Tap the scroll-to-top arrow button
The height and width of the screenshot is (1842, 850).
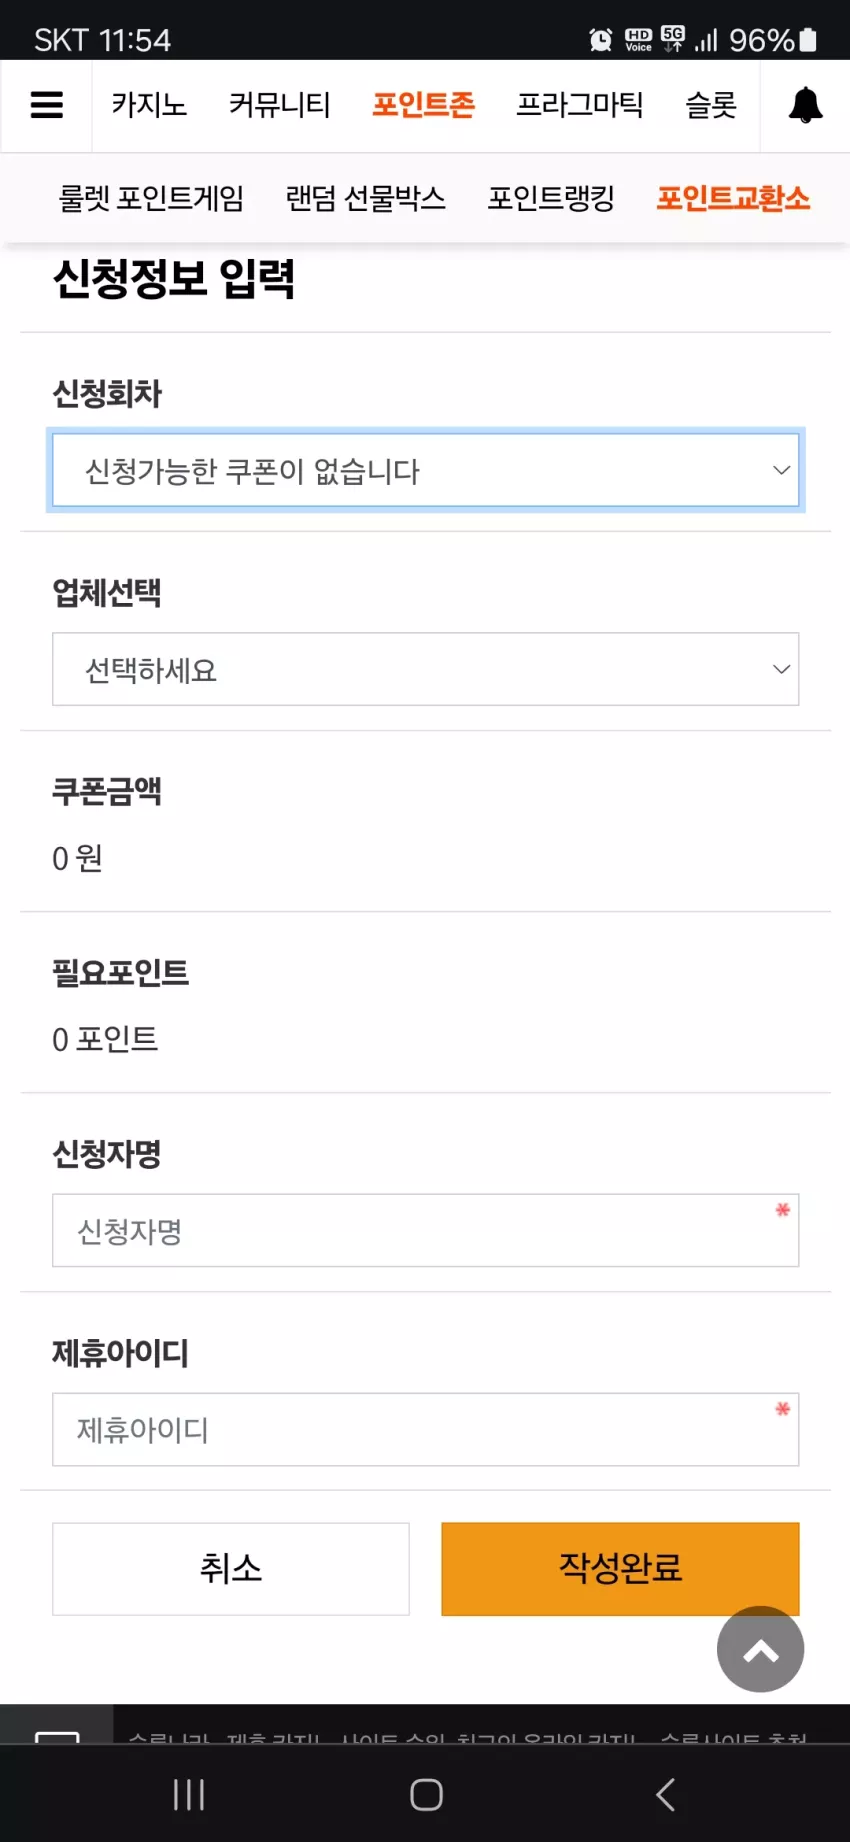pos(760,1649)
